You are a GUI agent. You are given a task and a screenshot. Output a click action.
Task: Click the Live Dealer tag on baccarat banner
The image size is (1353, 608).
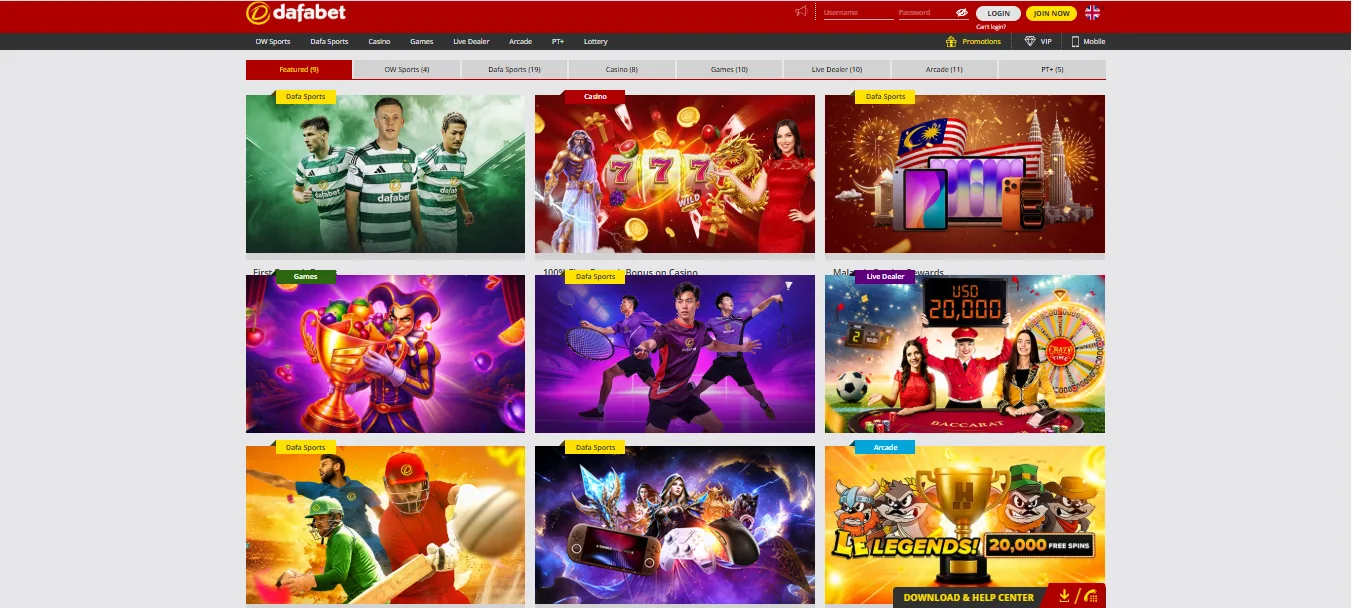(885, 277)
